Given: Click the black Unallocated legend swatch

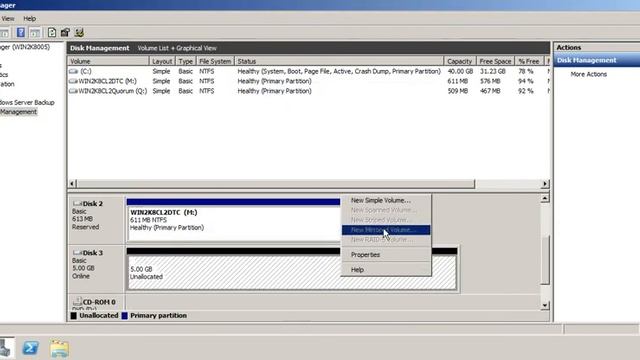Looking at the screenshot, I should click(74, 316).
